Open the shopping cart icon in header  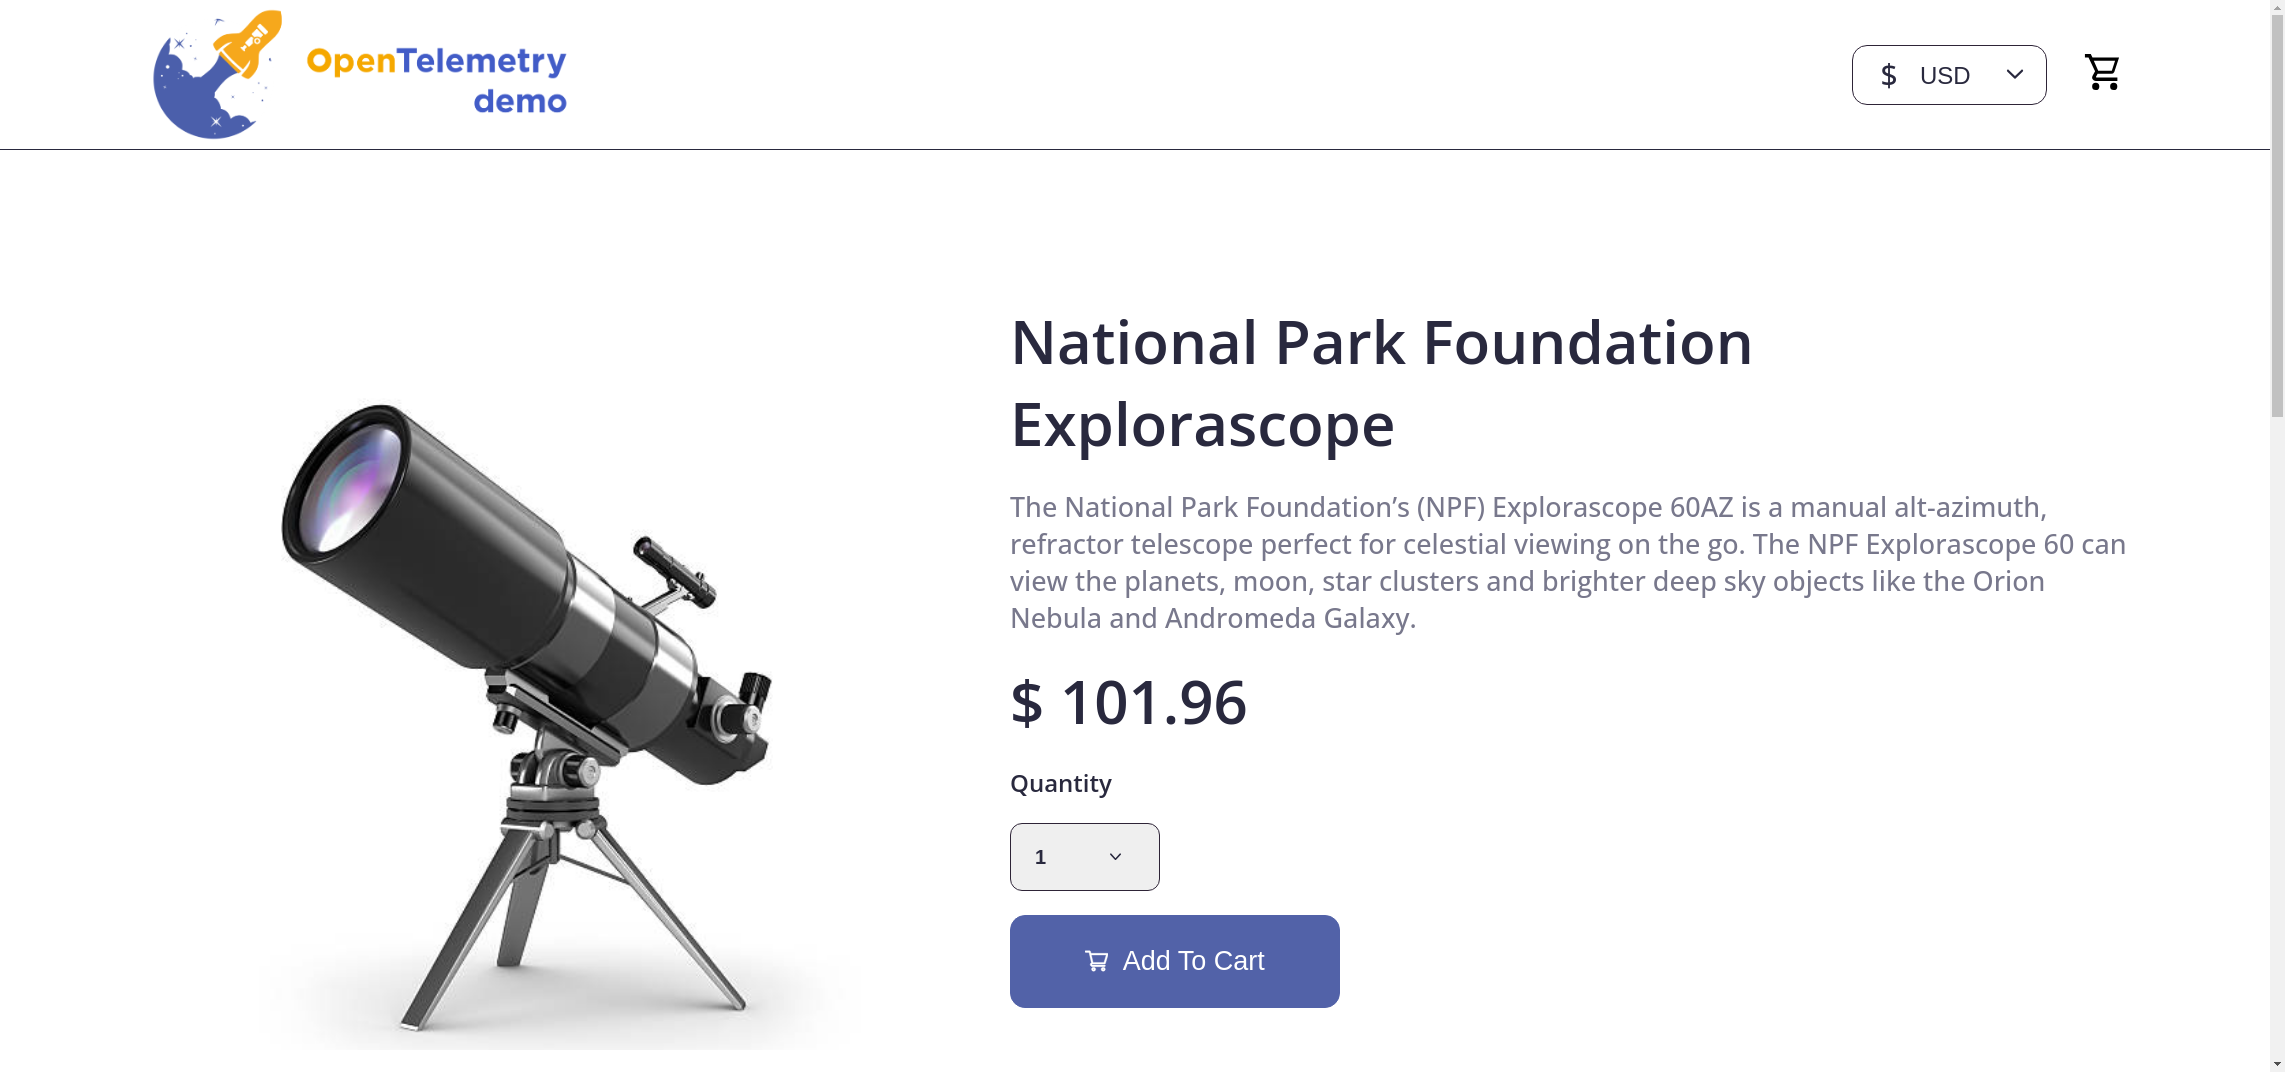(x=2102, y=73)
